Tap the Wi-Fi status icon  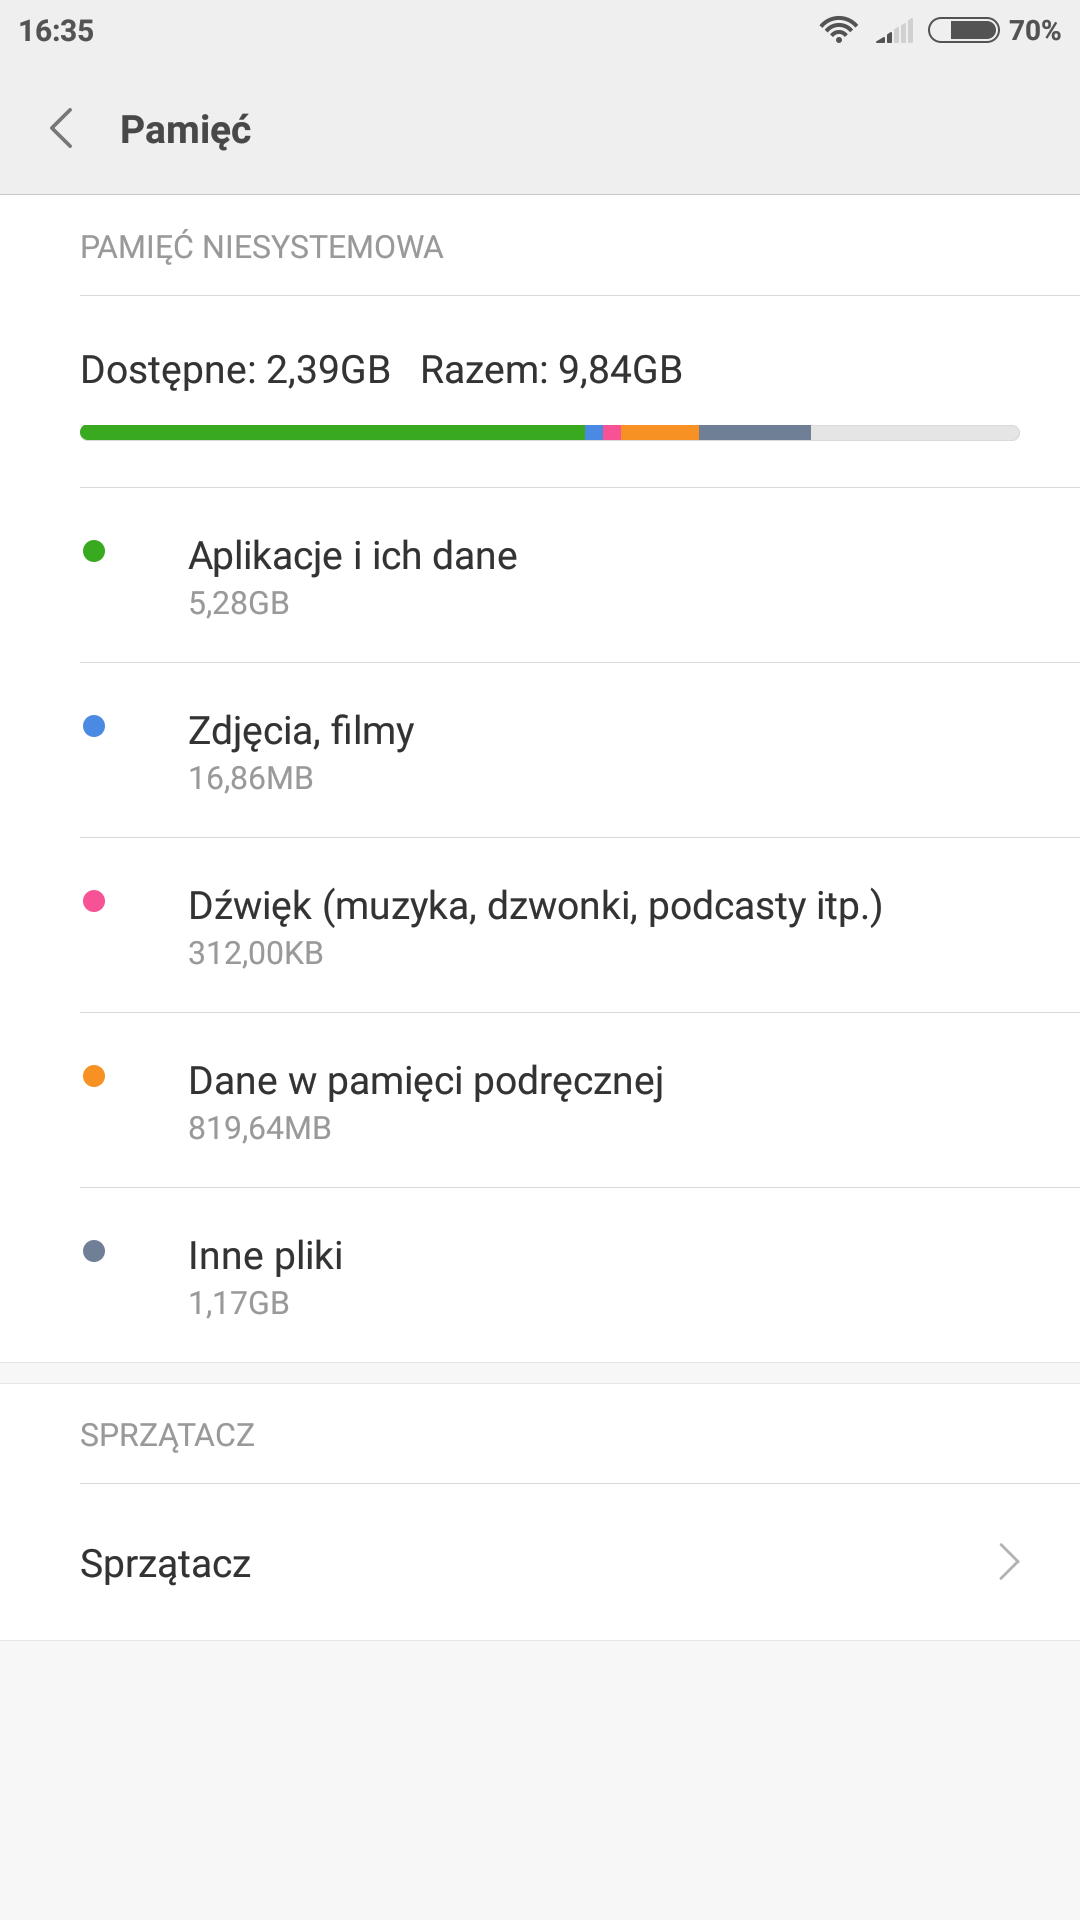point(838,30)
